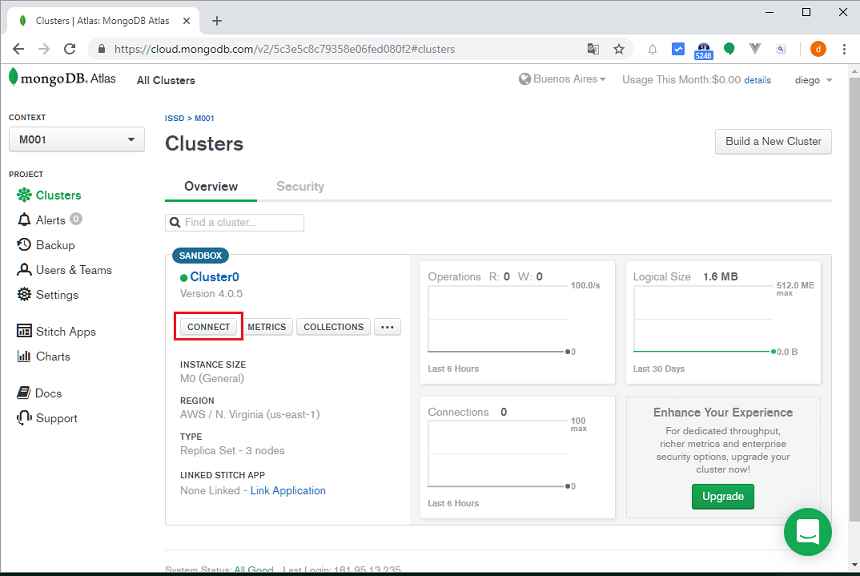Open the orange profile avatar
The width and height of the screenshot is (860, 576).
[818, 49]
